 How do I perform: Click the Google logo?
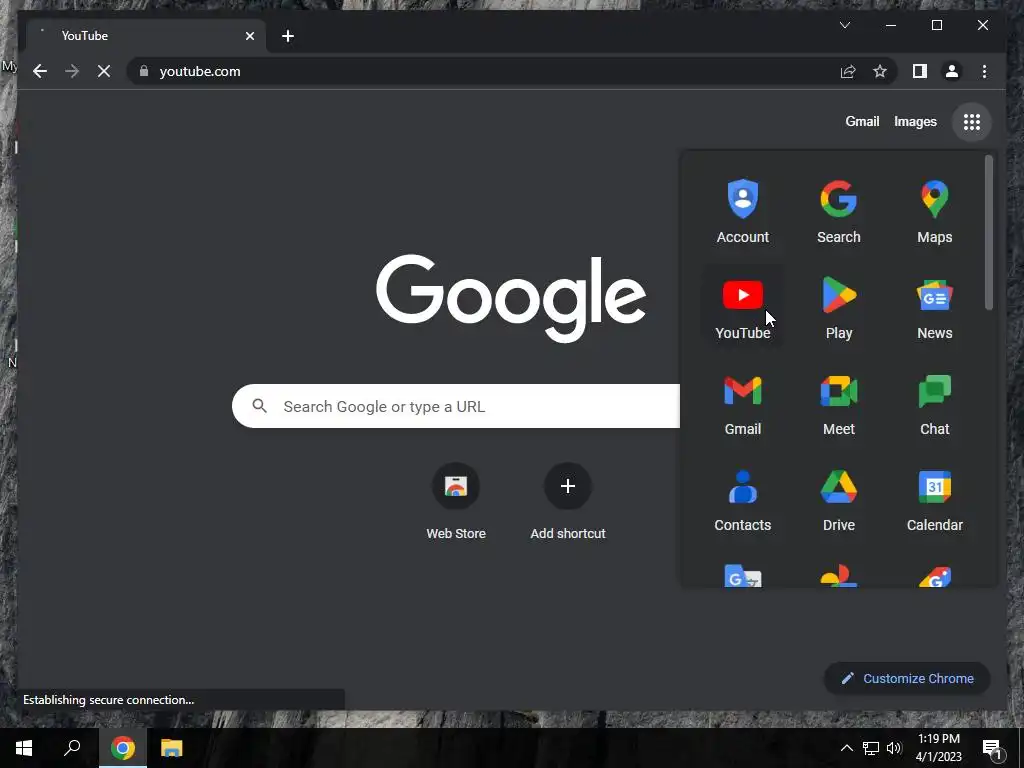[x=511, y=298]
